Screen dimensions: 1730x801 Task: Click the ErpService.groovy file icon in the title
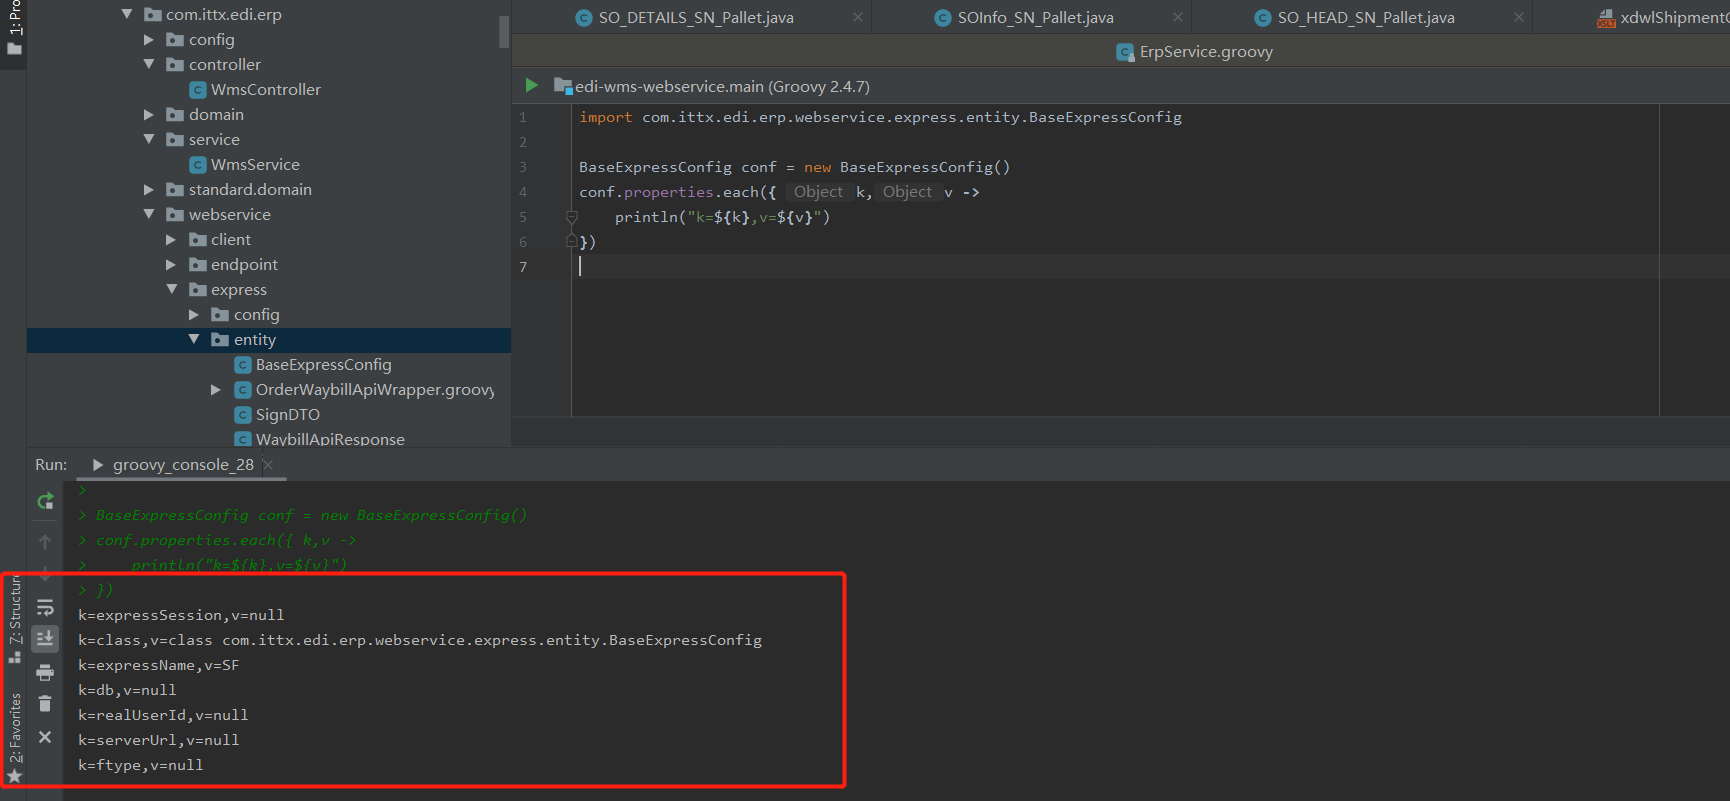[x=1125, y=52]
